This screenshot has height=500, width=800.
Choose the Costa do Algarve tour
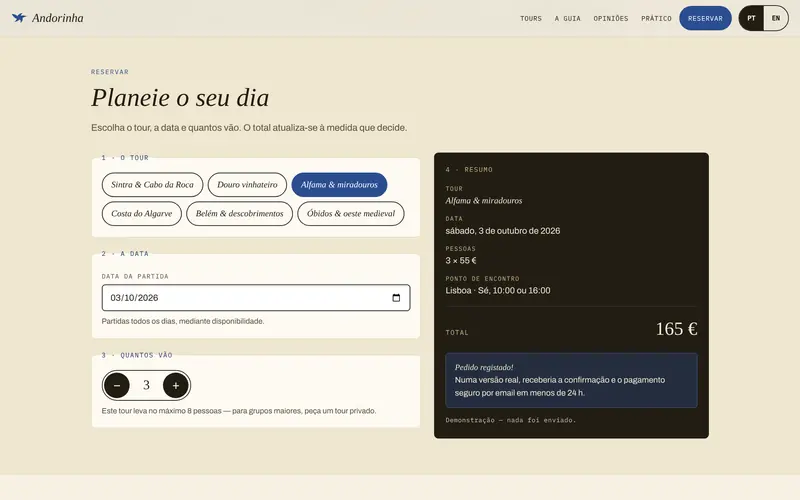pos(142,214)
